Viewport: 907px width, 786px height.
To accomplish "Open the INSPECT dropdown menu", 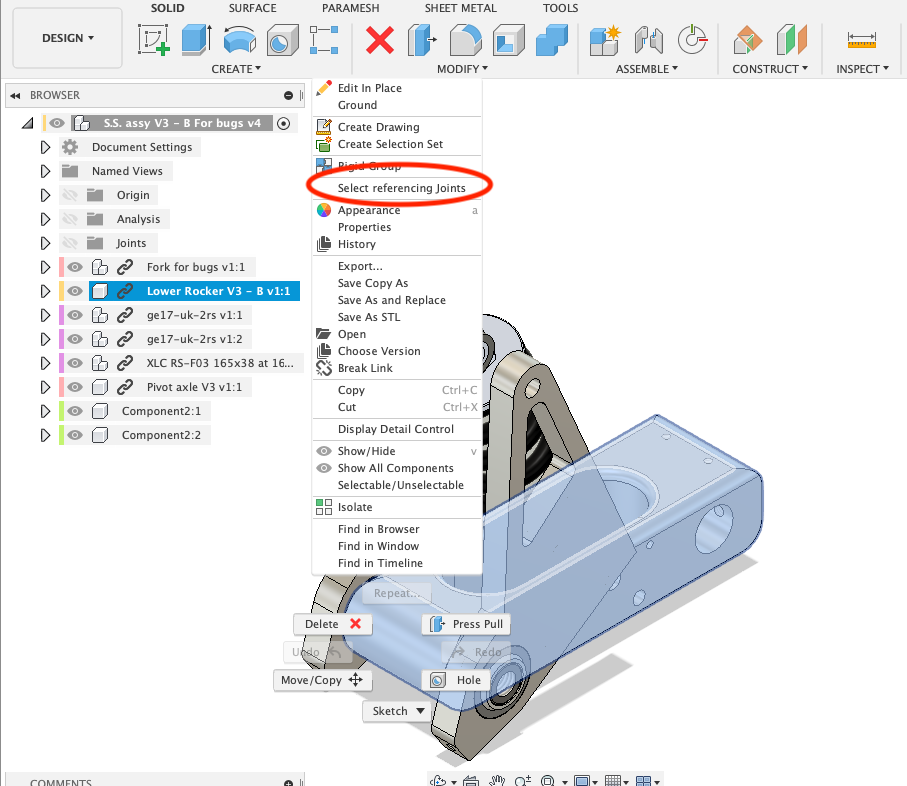I will coord(862,69).
